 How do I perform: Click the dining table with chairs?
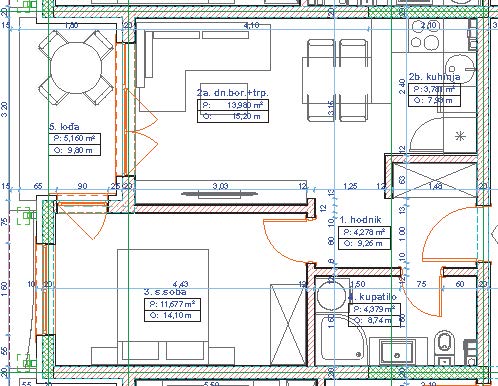(337, 80)
